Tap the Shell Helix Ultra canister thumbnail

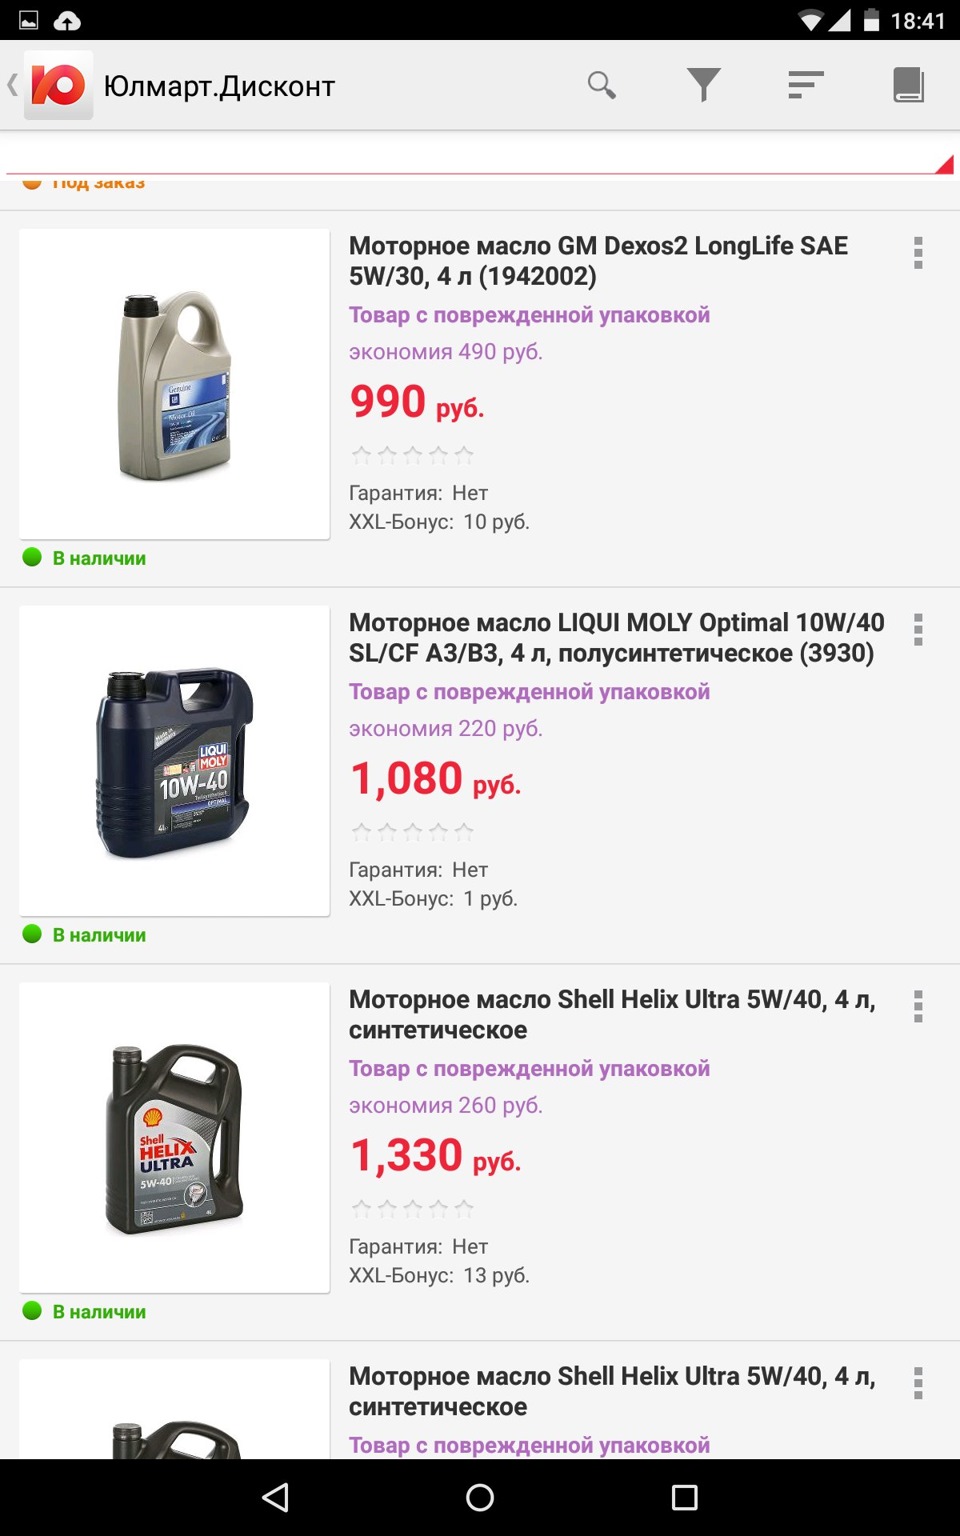[x=175, y=1138]
